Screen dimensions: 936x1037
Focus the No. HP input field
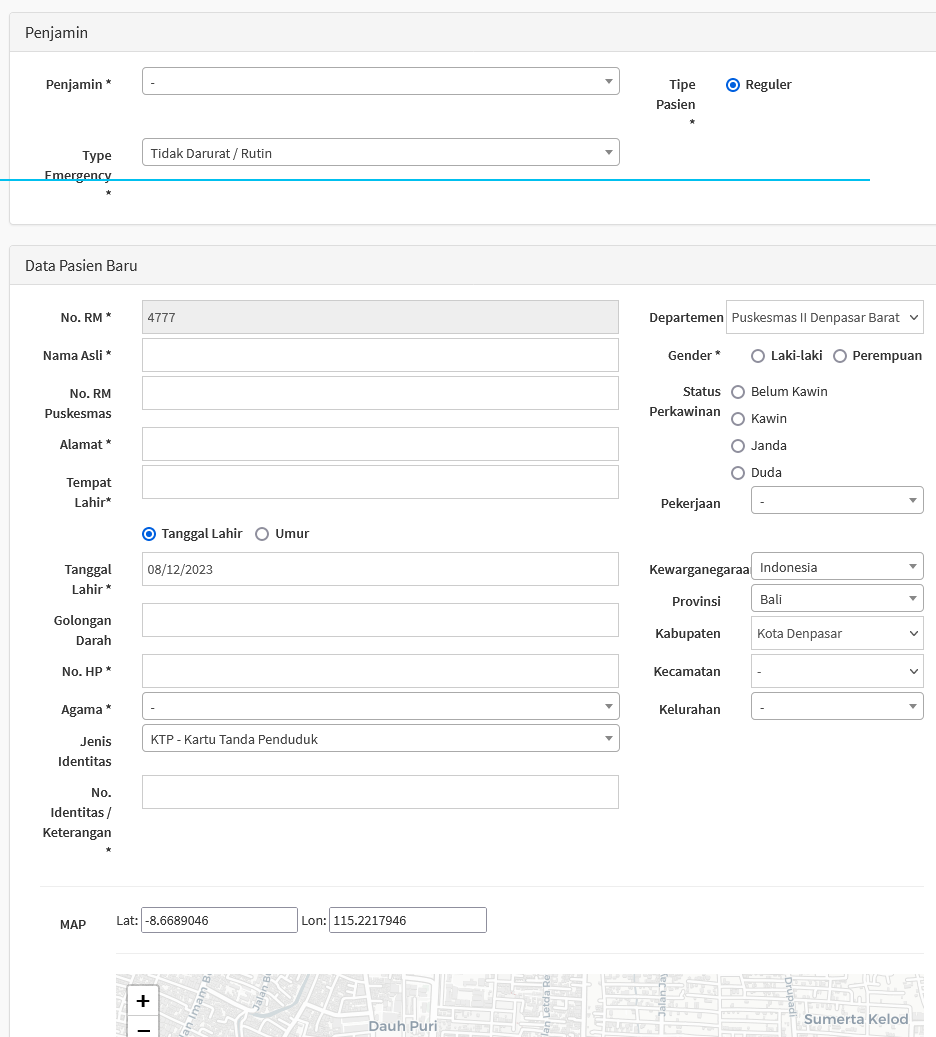[380, 671]
